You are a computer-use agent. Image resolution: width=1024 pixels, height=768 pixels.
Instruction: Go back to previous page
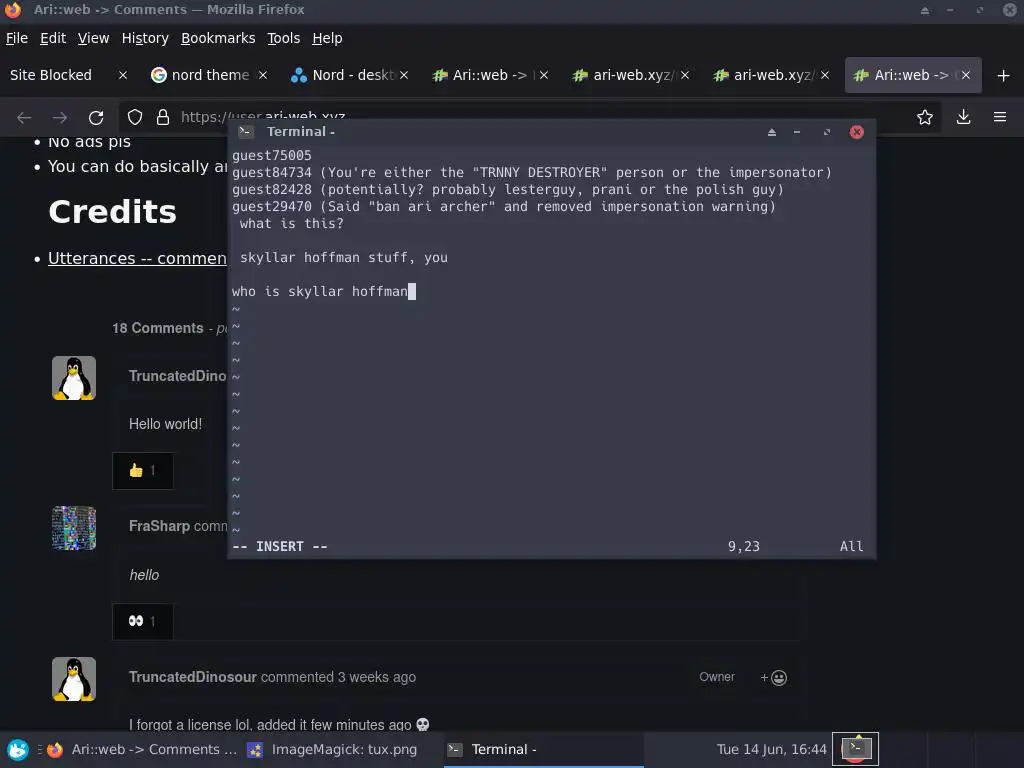[x=24, y=118]
